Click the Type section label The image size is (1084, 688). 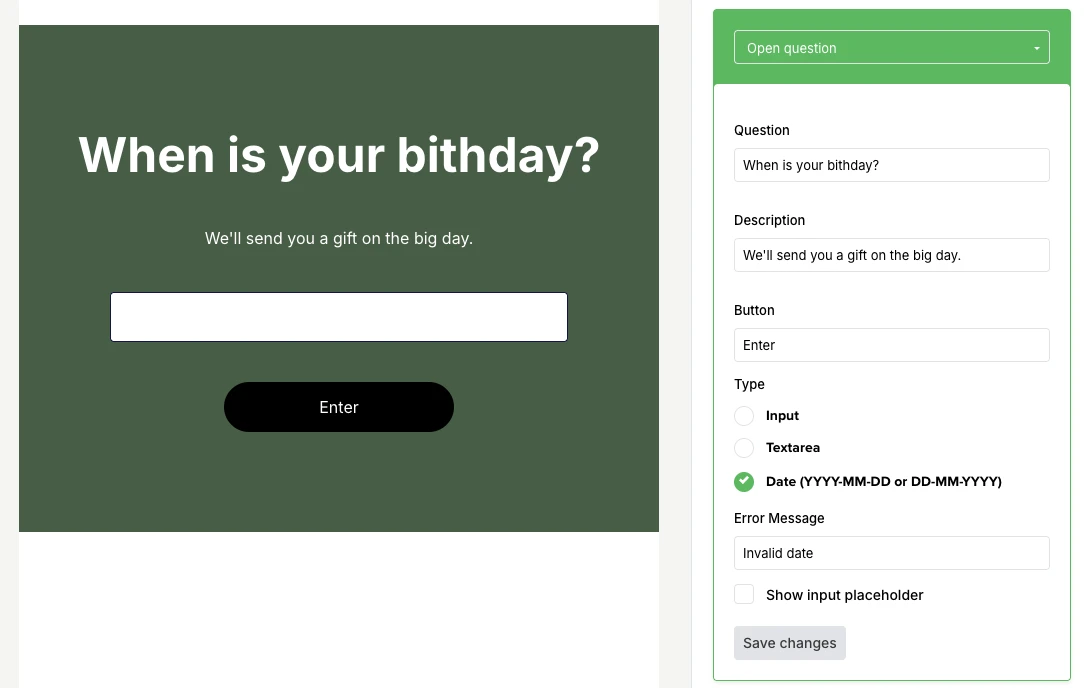point(749,384)
